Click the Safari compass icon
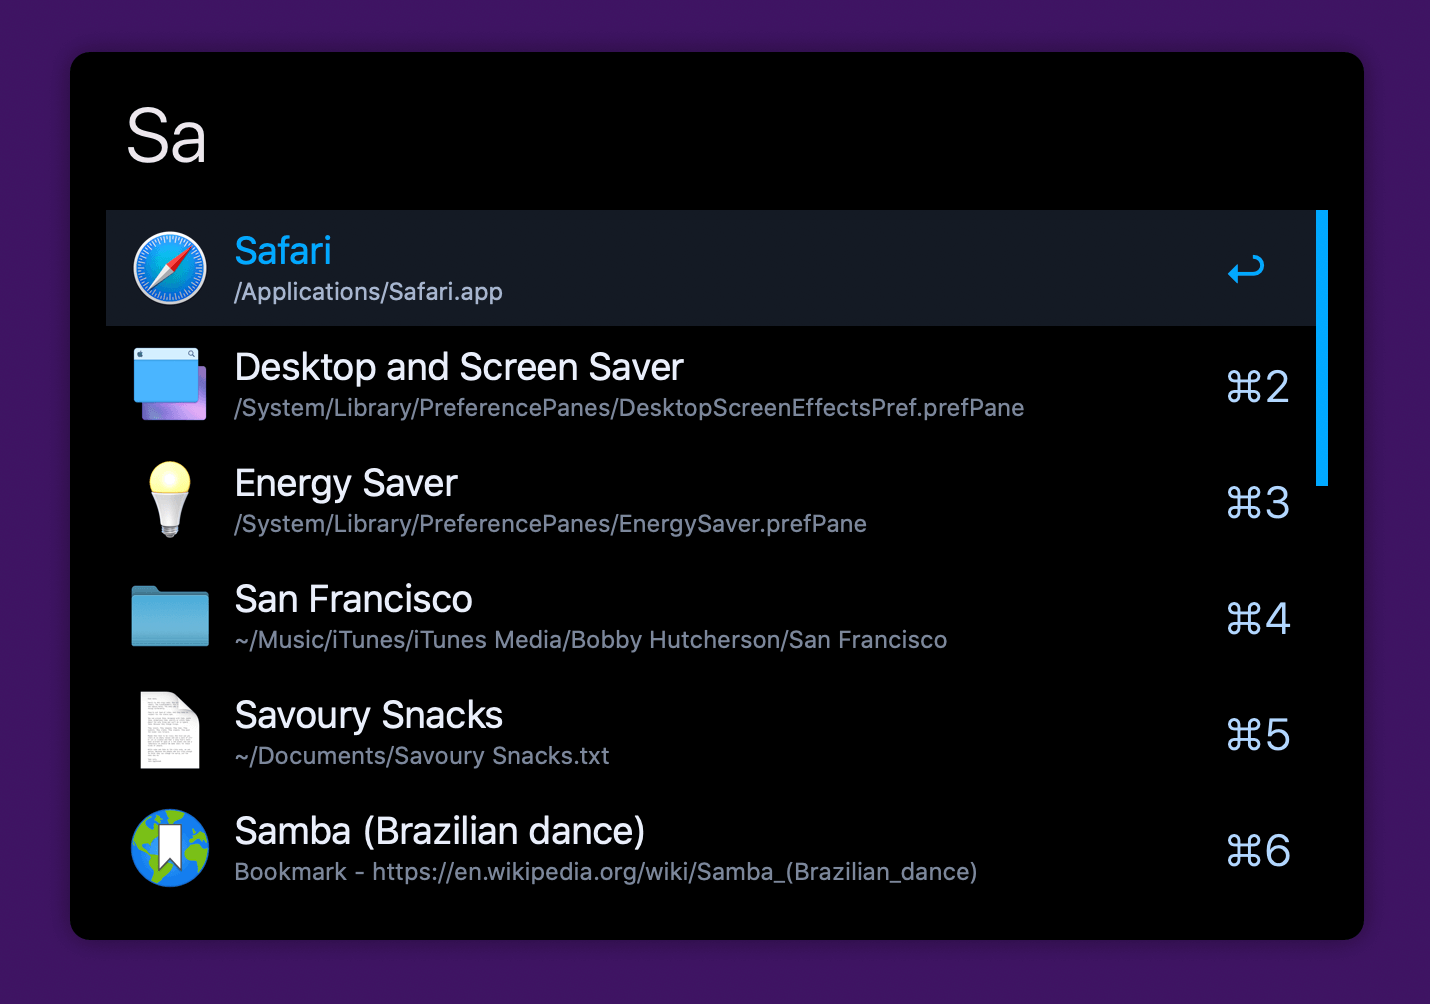Screen dimensions: 1430x1004 coord(170,268)
